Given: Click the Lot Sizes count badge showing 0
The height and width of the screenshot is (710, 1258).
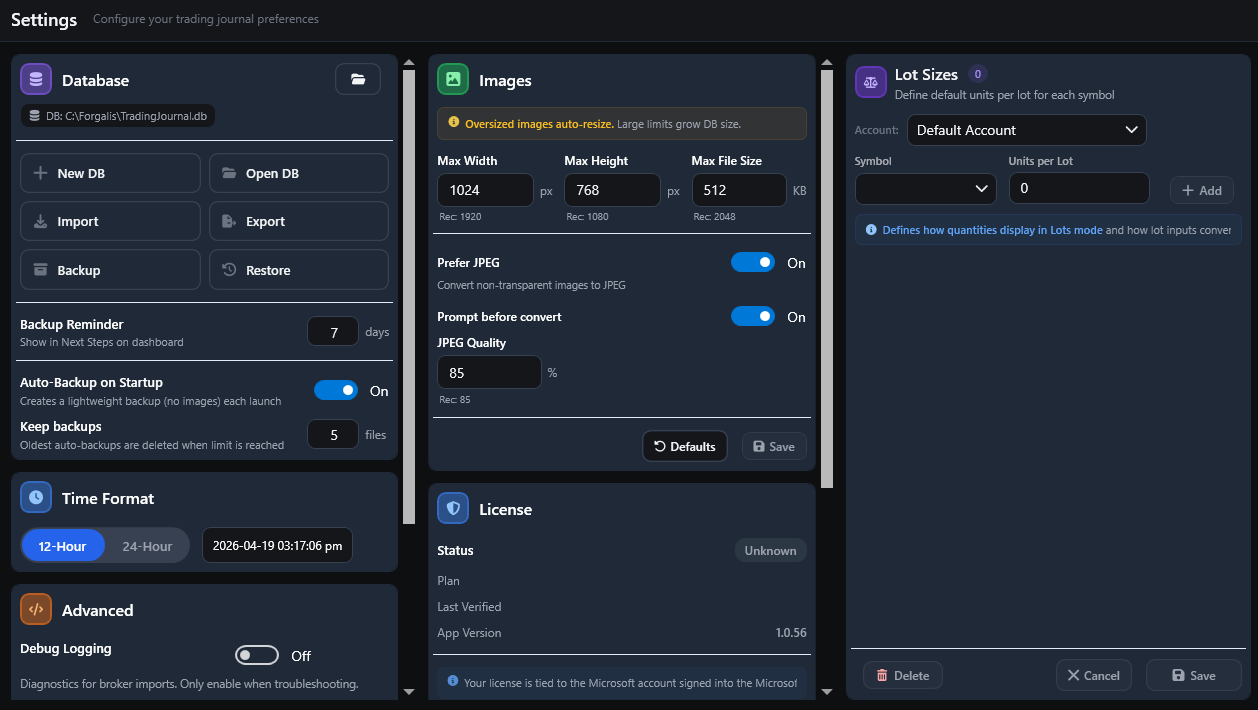Looking at the screenshot, I should coord(978,74).
